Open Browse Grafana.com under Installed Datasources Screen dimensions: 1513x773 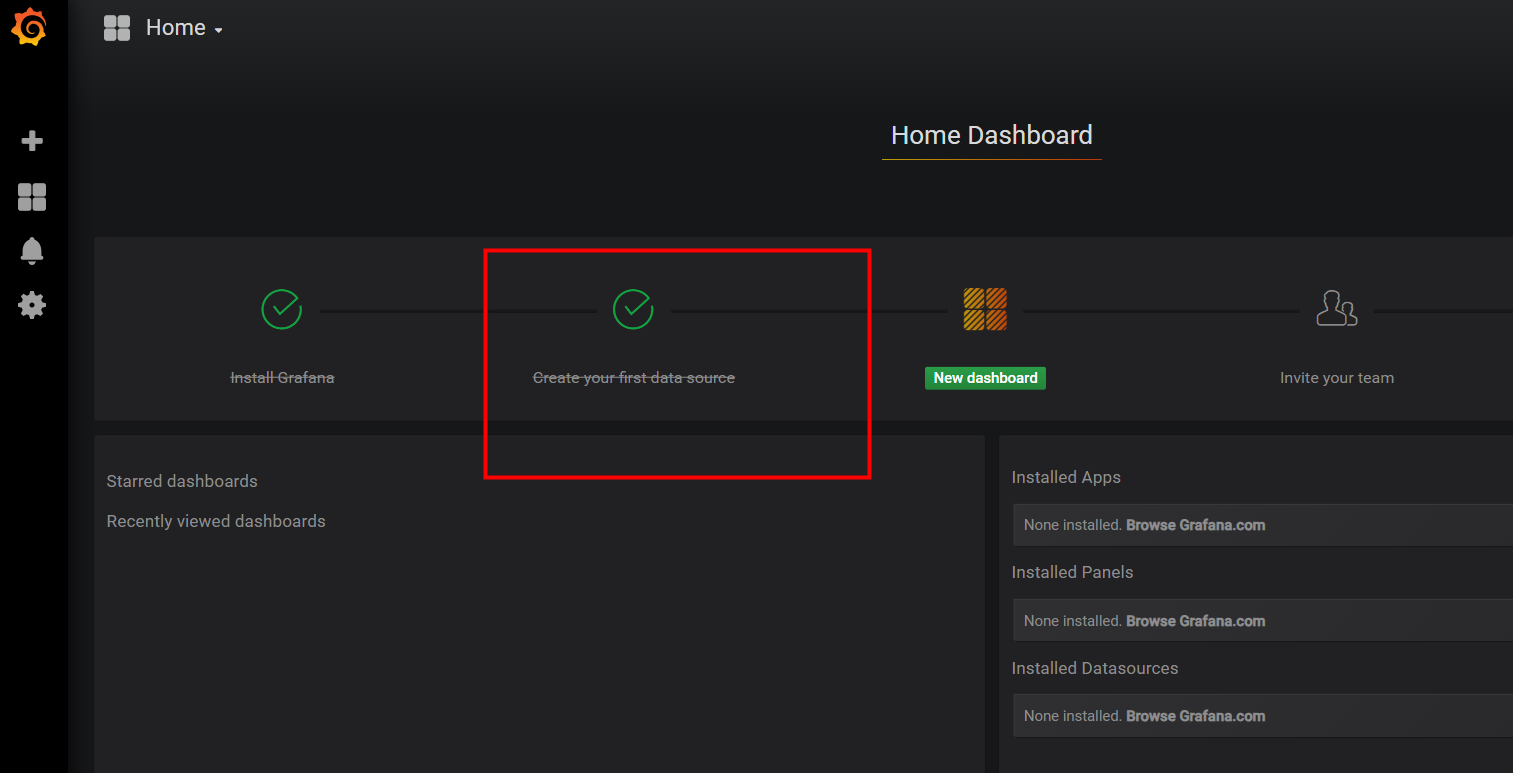(1195, 716)
